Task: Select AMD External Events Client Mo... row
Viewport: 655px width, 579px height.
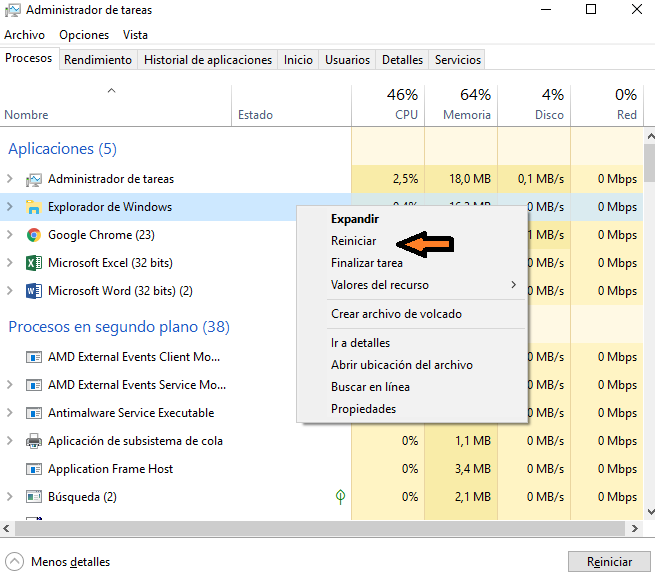Action: (x=322, y=357)
